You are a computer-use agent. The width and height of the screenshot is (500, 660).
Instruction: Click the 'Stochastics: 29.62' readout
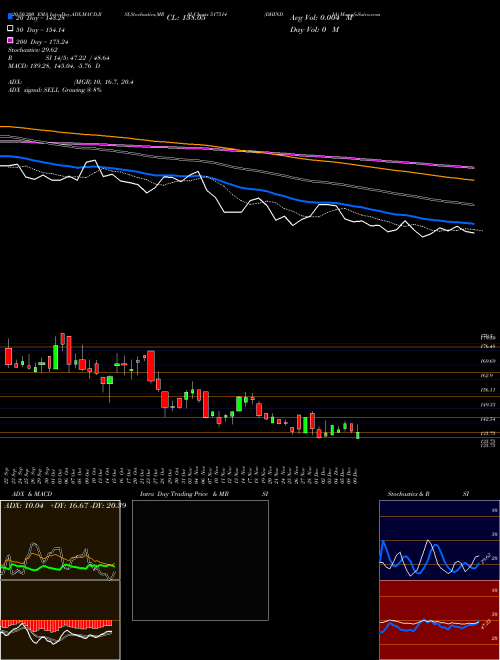tap(32, 50)
